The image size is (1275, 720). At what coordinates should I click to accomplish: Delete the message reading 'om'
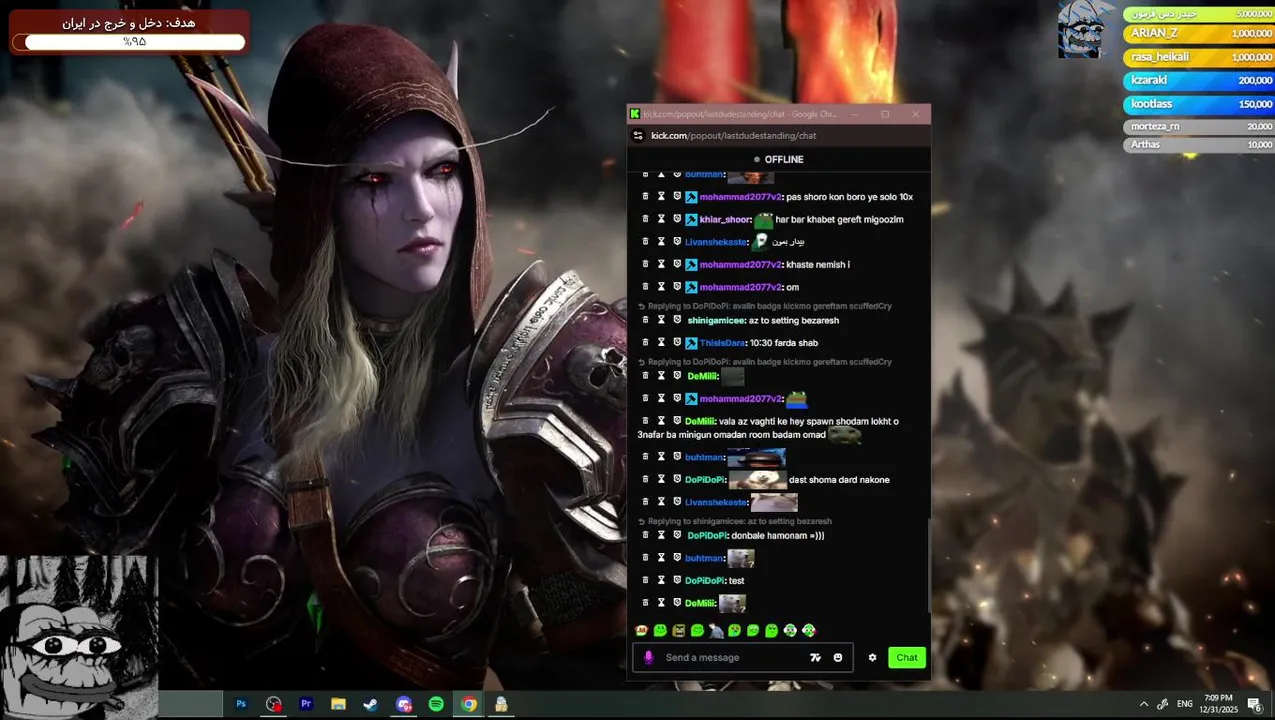[x=645, y=287]
